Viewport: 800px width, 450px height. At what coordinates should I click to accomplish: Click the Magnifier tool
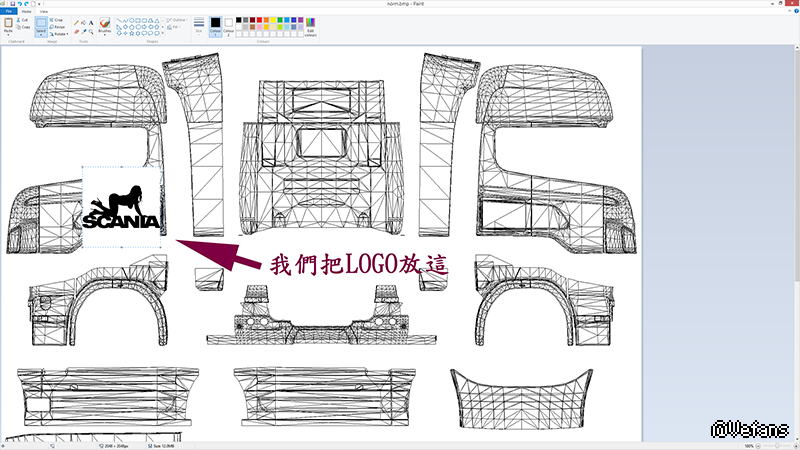pos(92,31)
